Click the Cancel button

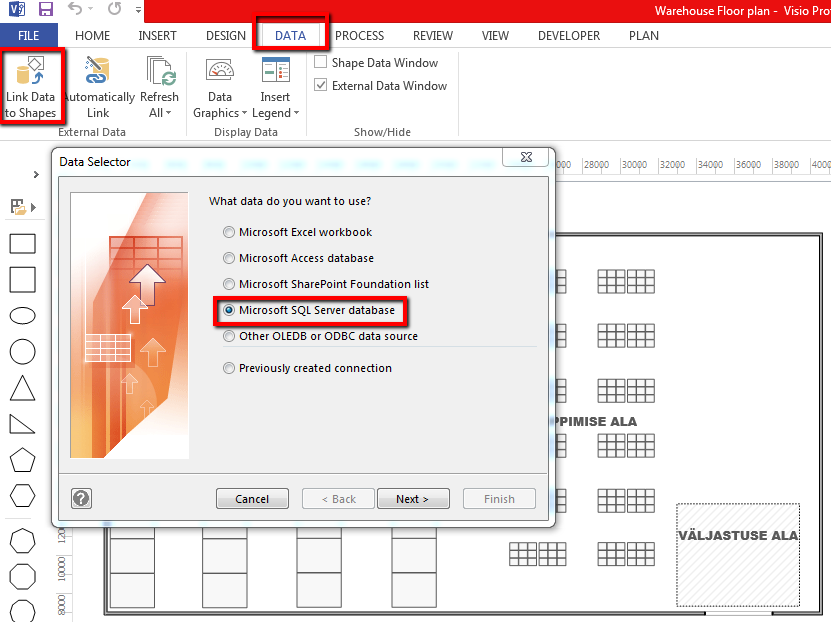252,499
